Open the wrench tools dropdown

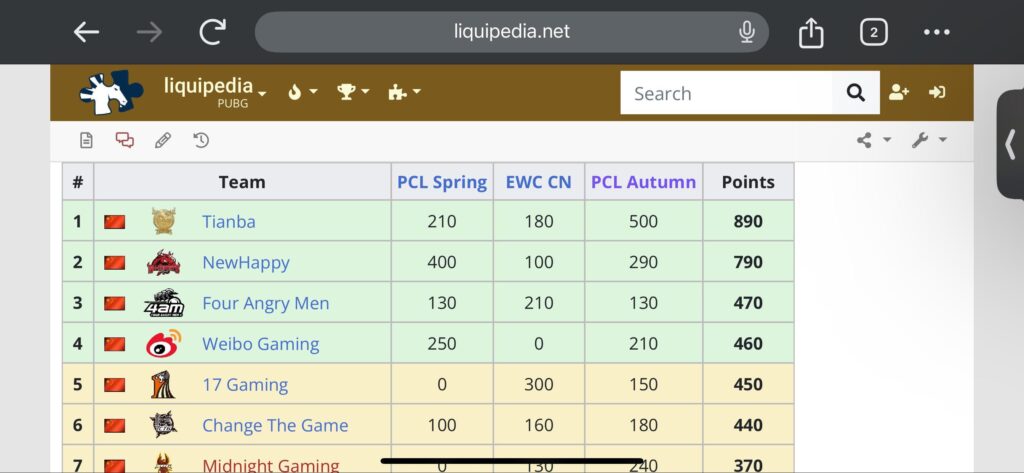(x=928, y=140)
